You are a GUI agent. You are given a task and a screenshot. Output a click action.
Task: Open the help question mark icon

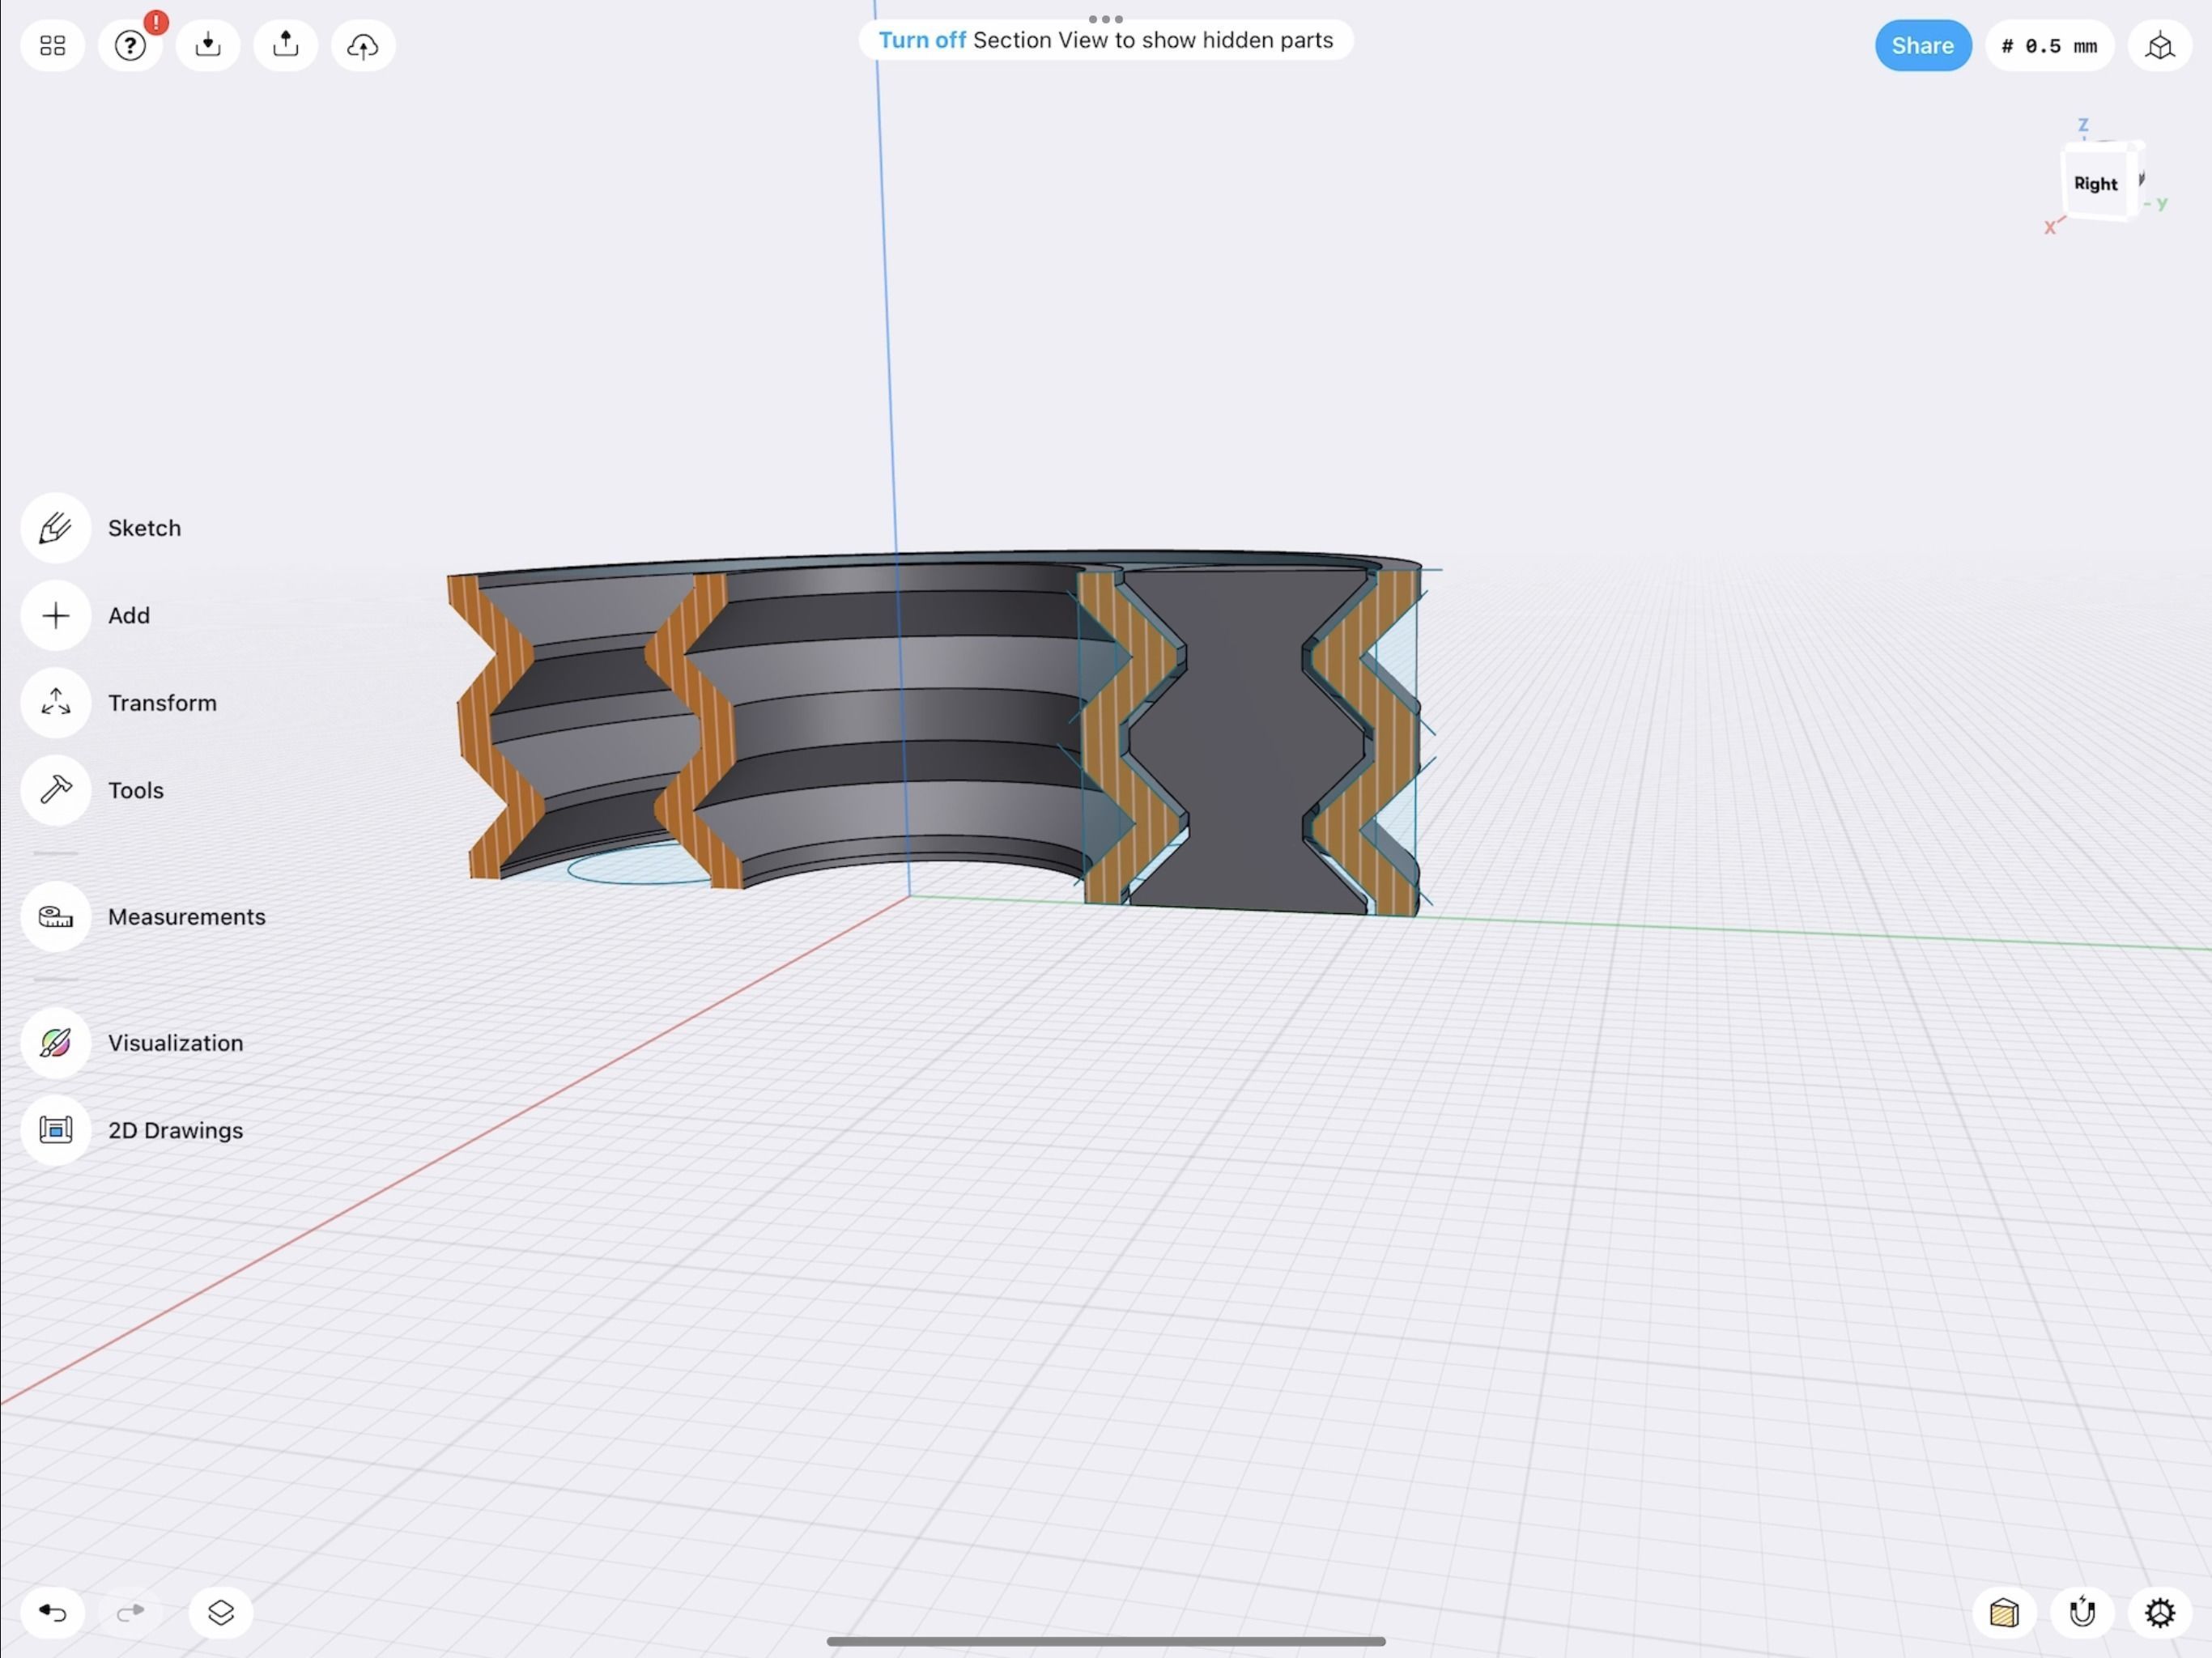coord(130,46)
